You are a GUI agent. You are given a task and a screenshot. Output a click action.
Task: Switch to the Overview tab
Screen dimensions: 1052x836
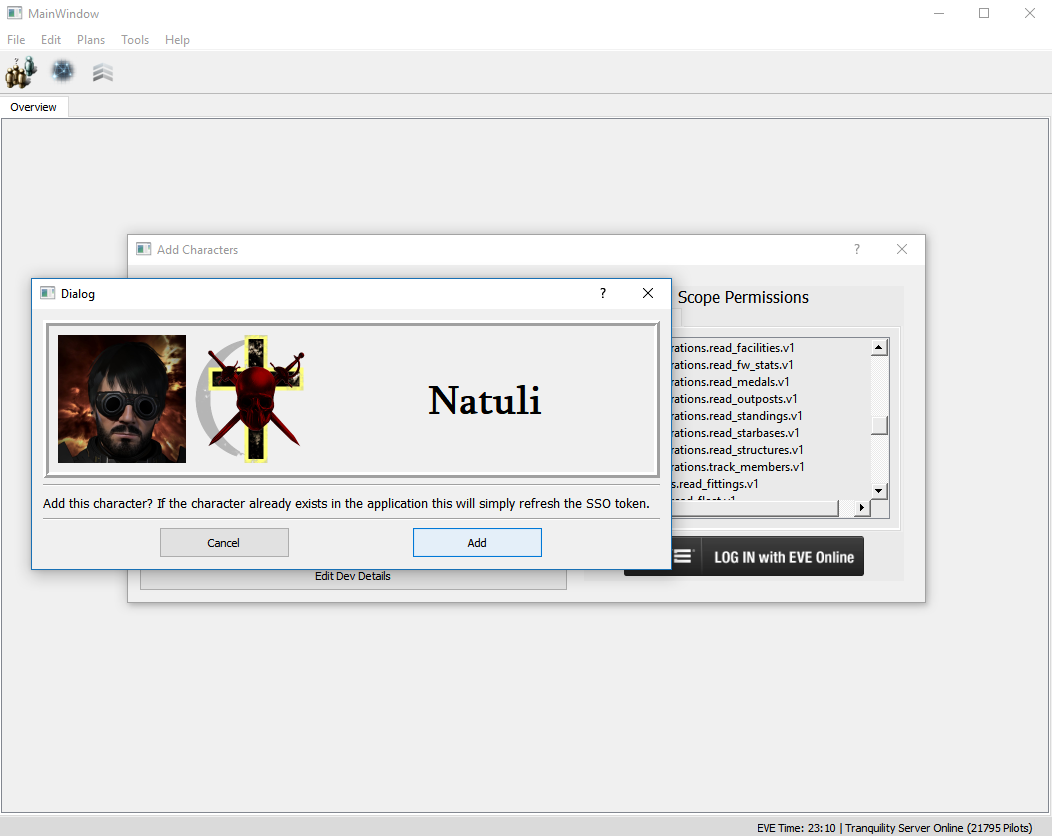[x=34, y=107]
